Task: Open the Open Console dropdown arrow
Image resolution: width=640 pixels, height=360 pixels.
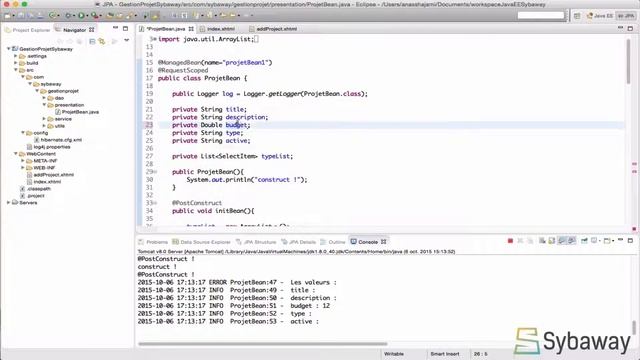Action: coord(613,241)
